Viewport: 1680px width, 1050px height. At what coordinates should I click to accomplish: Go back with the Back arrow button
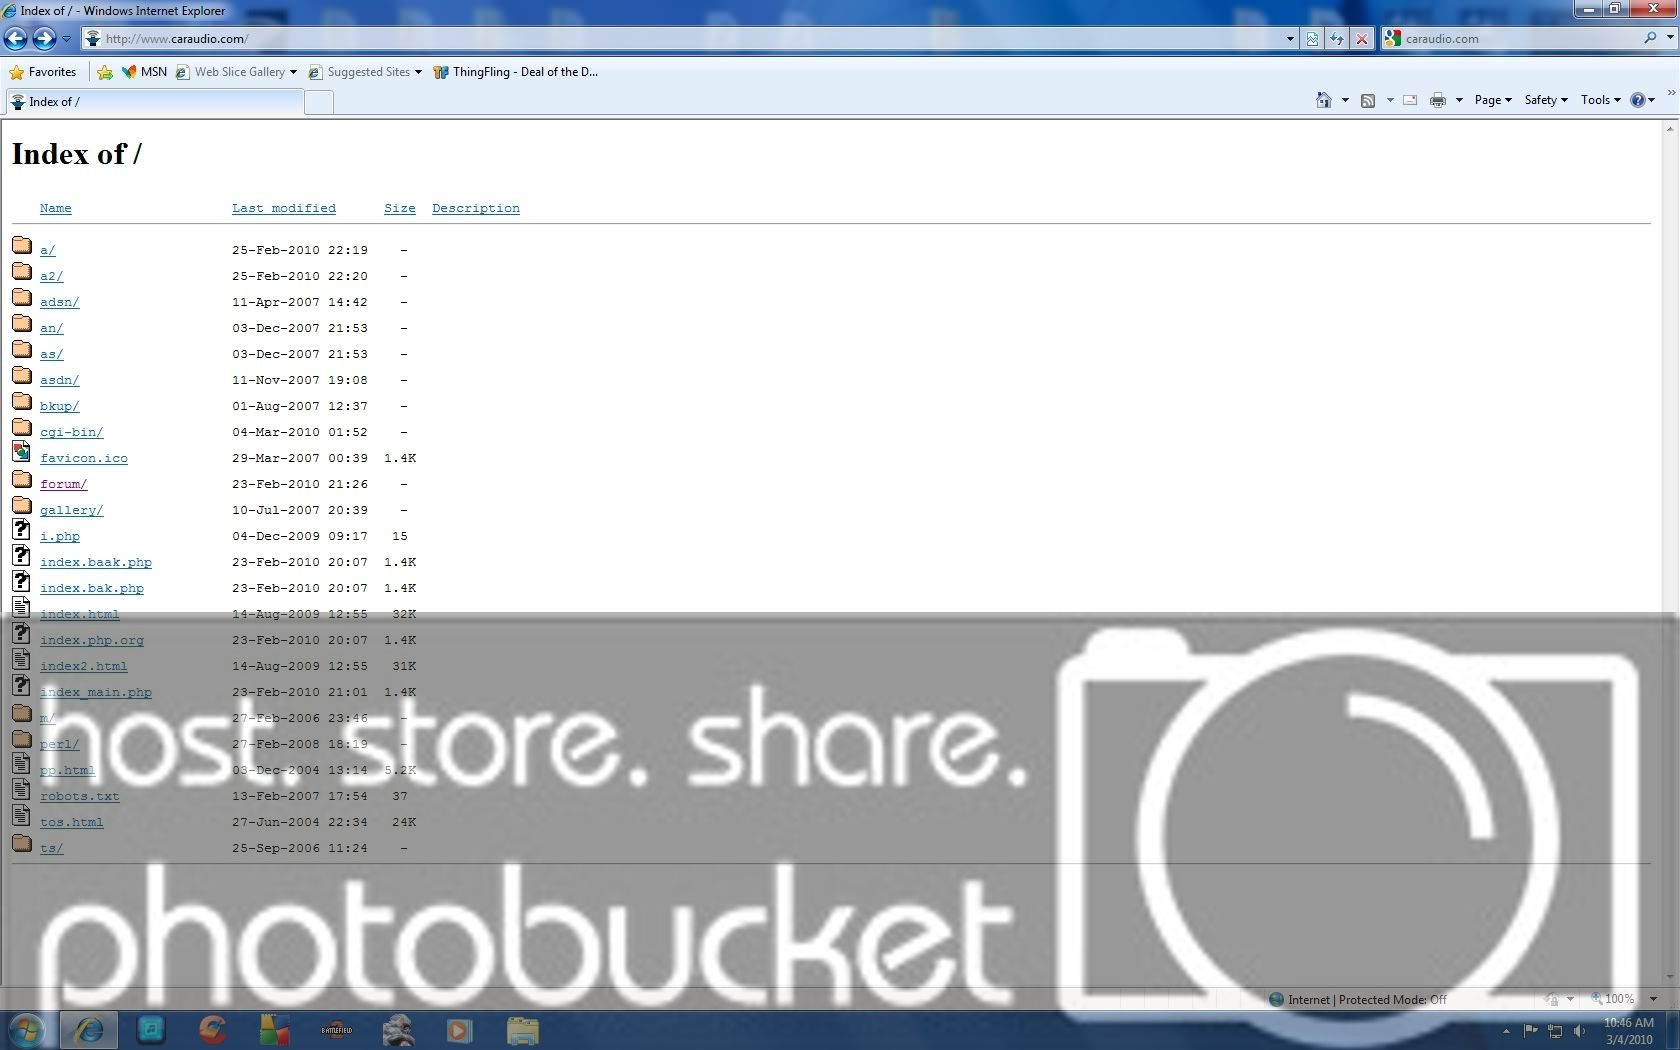(x=15, y=39)
